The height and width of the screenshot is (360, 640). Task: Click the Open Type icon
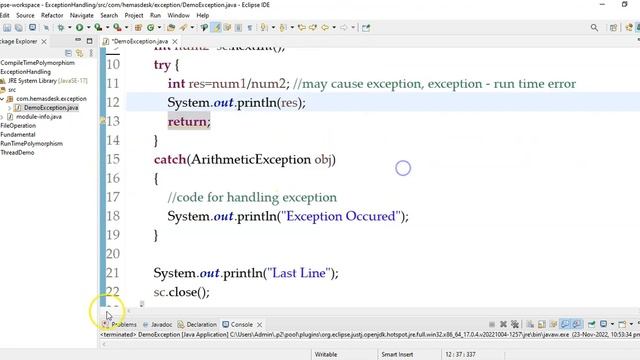pyautogui.click(x=171, y=28)
